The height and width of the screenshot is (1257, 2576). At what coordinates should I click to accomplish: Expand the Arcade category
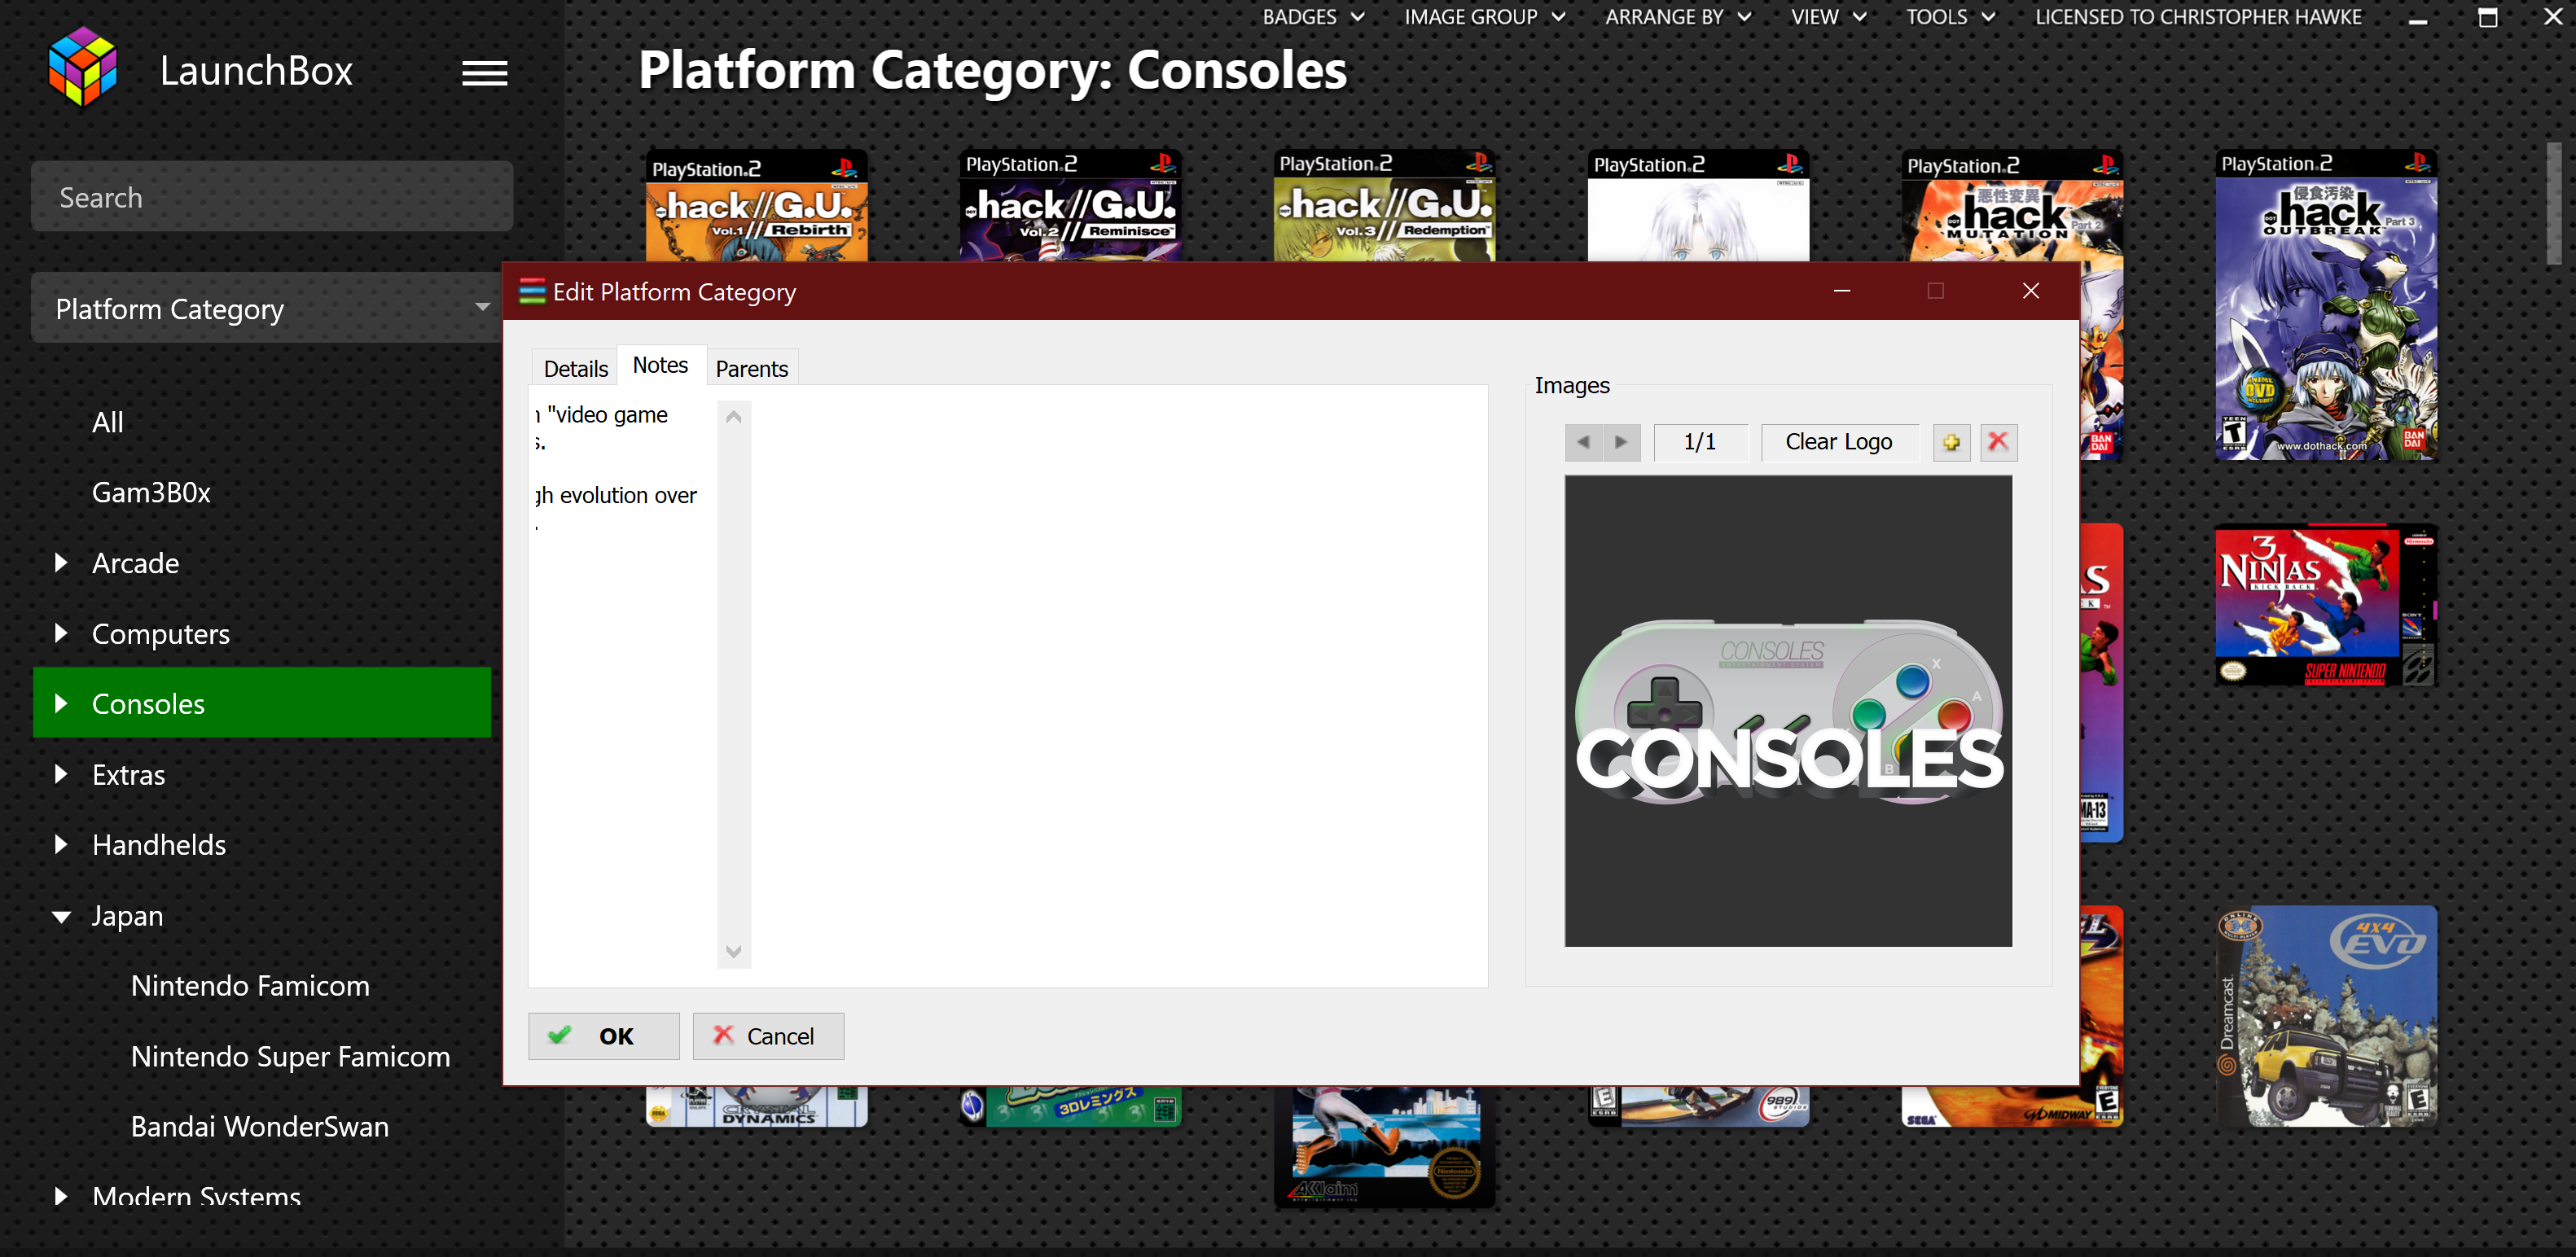[61, 563]
